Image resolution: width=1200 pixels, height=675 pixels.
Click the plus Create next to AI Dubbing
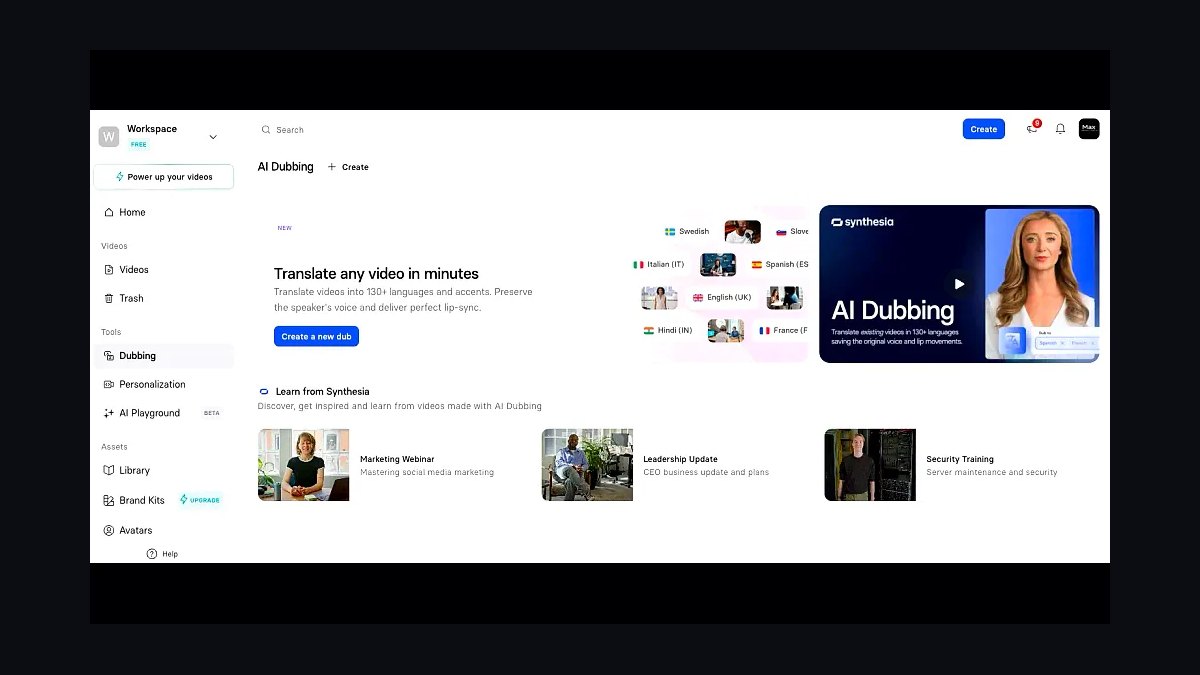348,167
